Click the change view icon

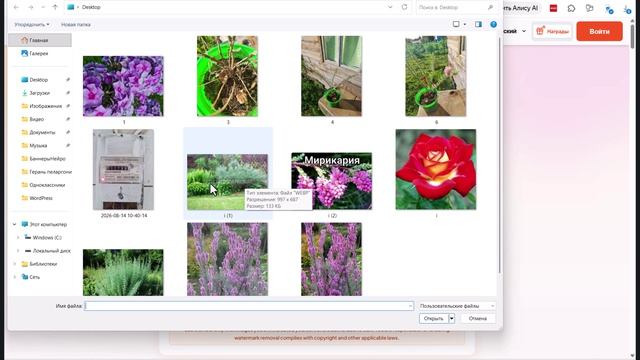click(456, 24)
